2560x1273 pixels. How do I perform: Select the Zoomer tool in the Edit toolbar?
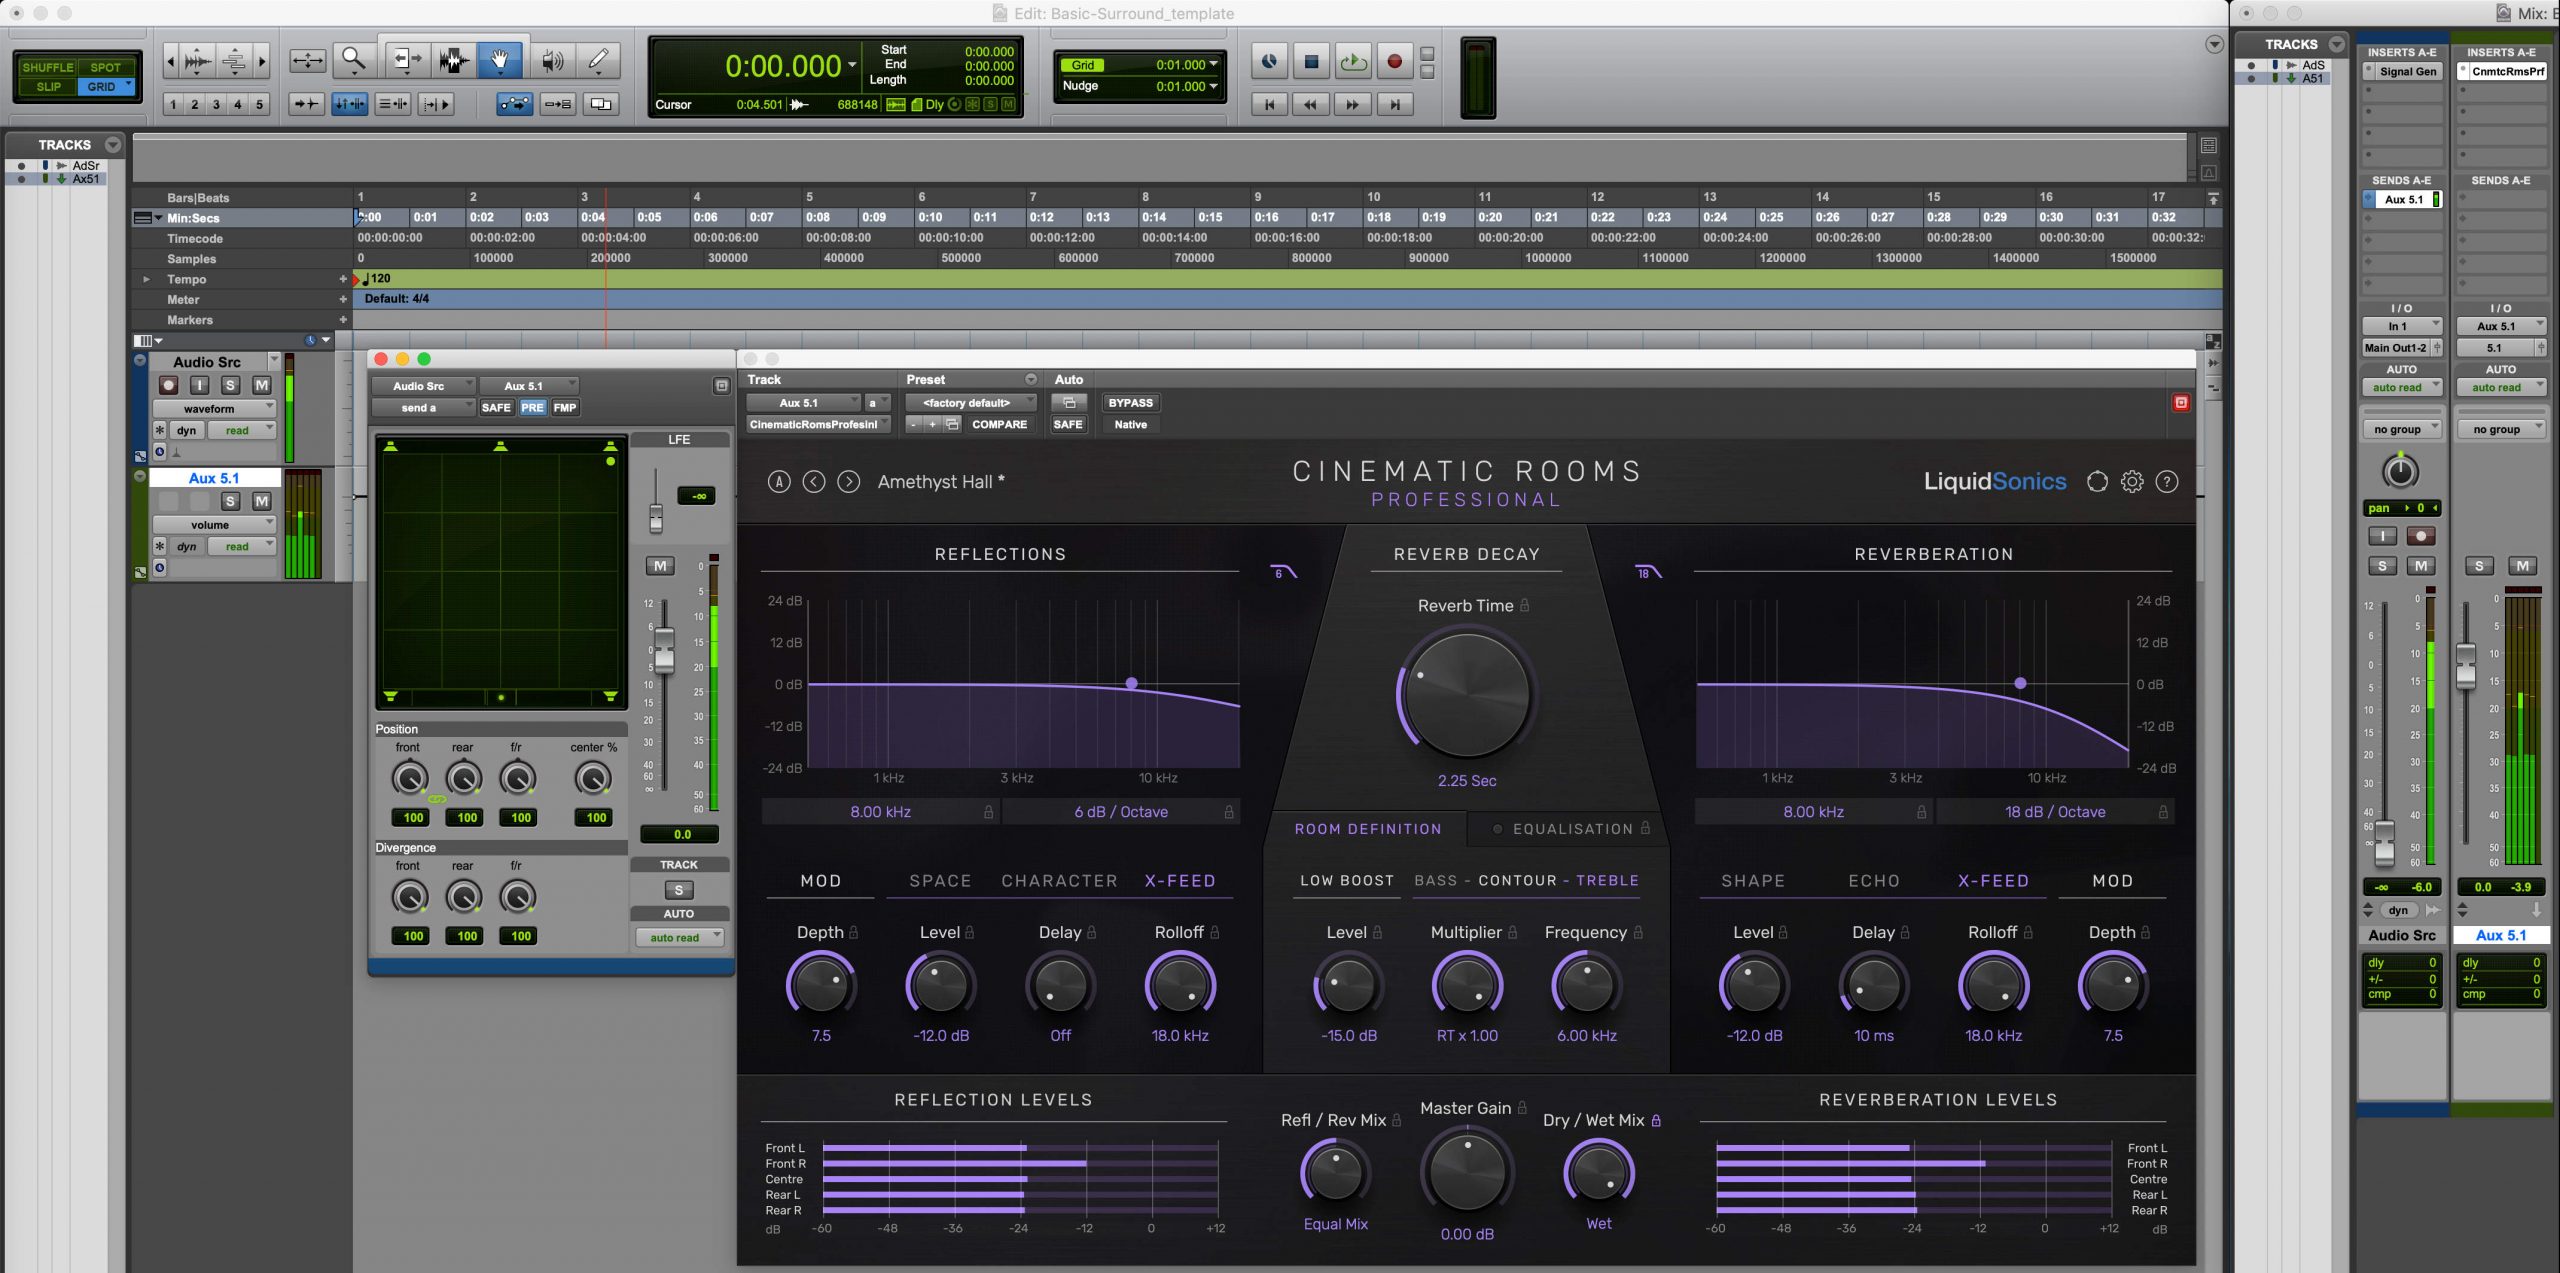(353, 61)
